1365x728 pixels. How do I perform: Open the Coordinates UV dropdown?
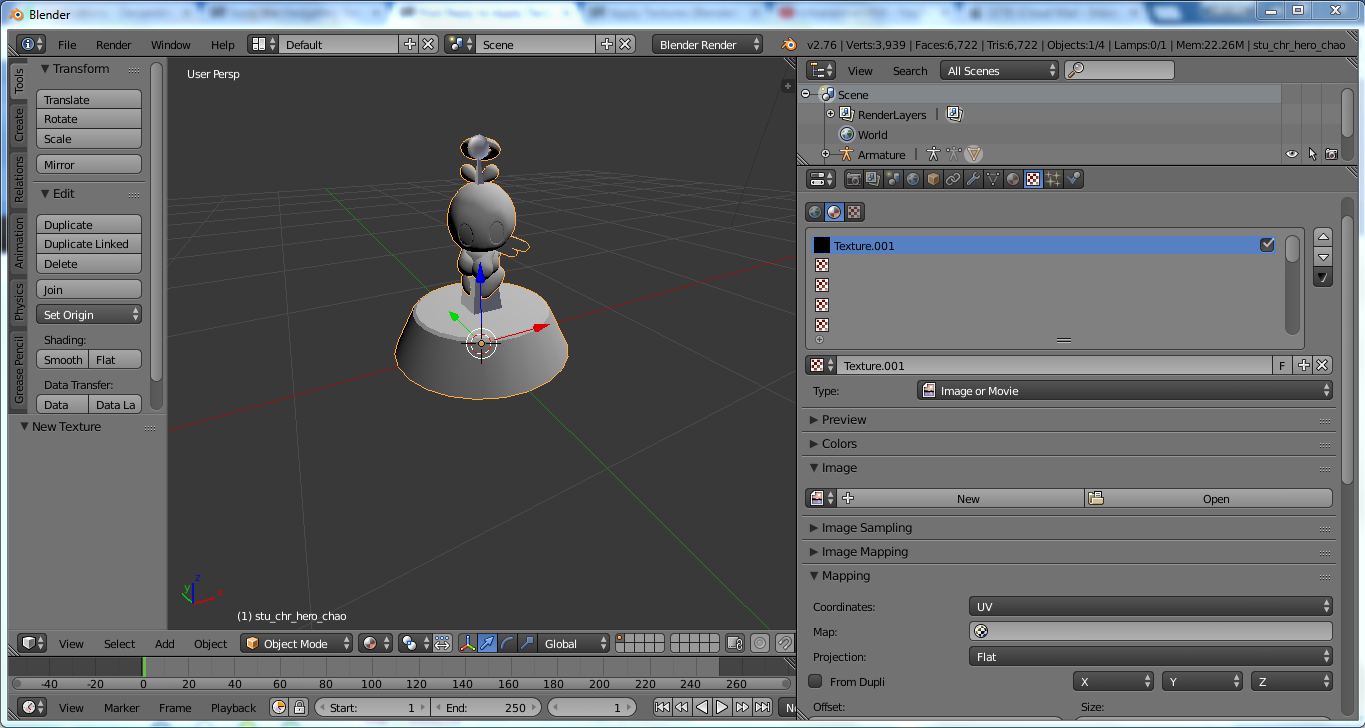click(x=1151, y=606)
